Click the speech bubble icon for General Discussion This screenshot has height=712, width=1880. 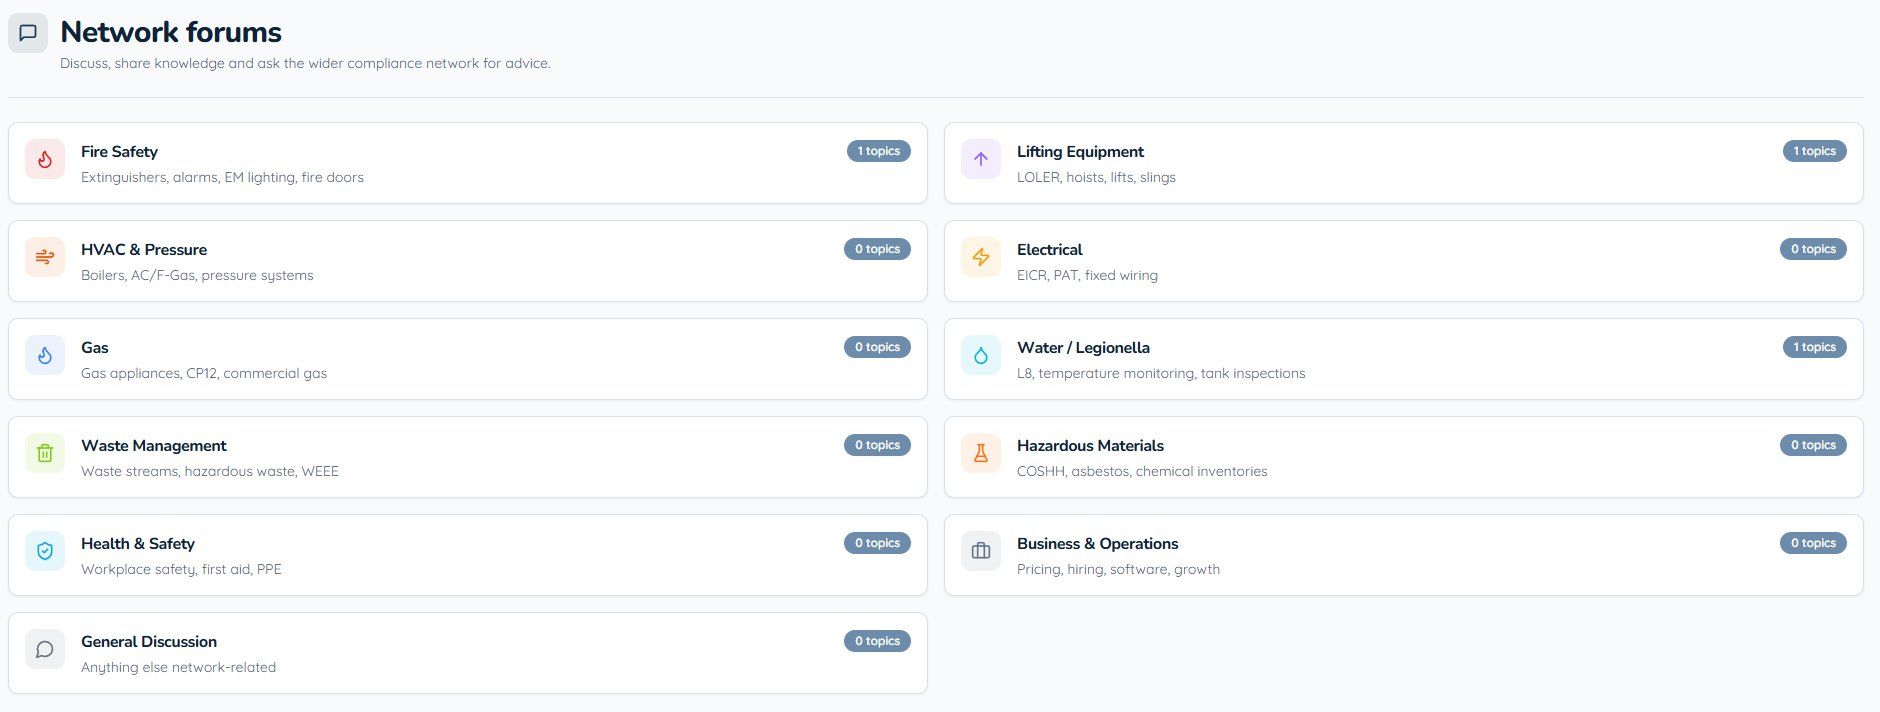click(45, 649)
